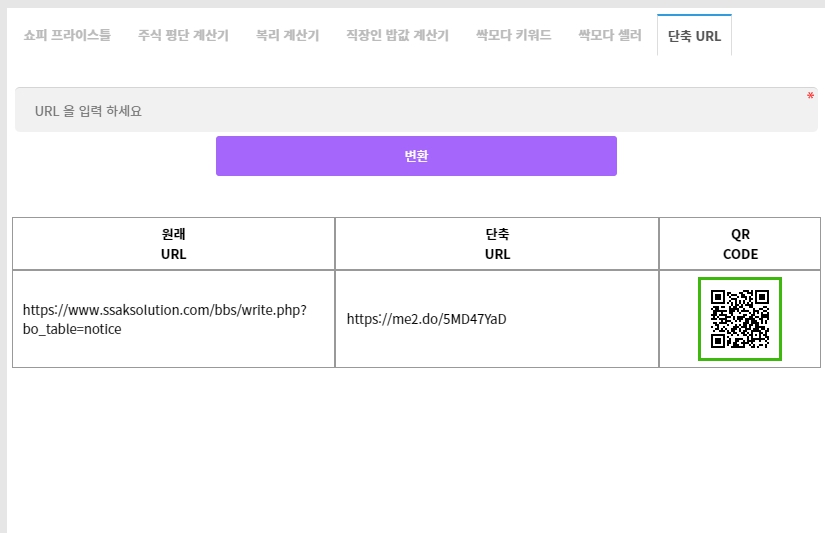This screenshot has width=825, height=533.
Task: Select the 복리 계산기 tab
Action: point(287,35)
